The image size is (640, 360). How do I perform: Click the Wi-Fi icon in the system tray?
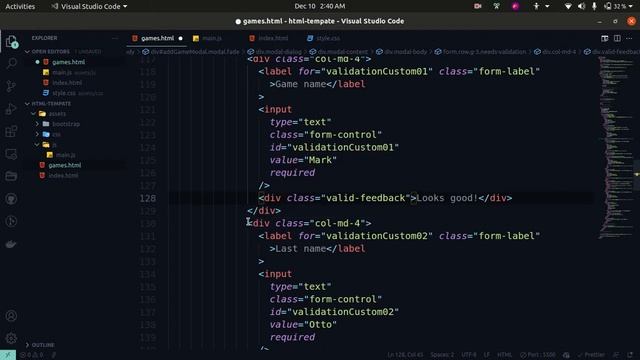[568, 6]
